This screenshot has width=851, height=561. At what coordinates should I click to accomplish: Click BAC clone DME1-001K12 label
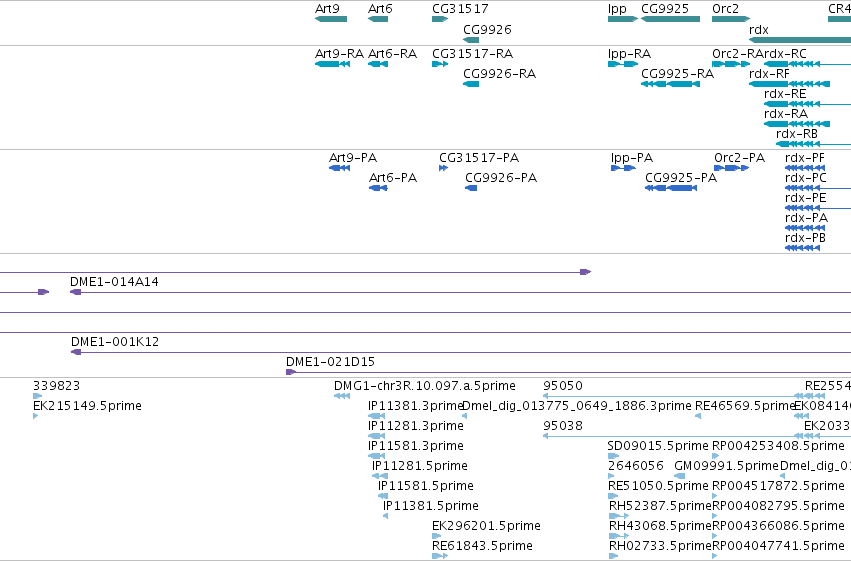[115, 342]
